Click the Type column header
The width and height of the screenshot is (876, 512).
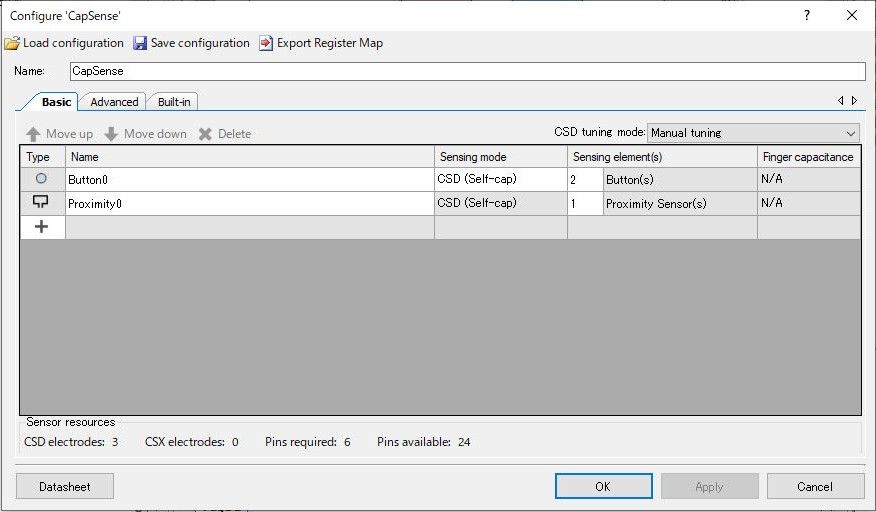43,157
